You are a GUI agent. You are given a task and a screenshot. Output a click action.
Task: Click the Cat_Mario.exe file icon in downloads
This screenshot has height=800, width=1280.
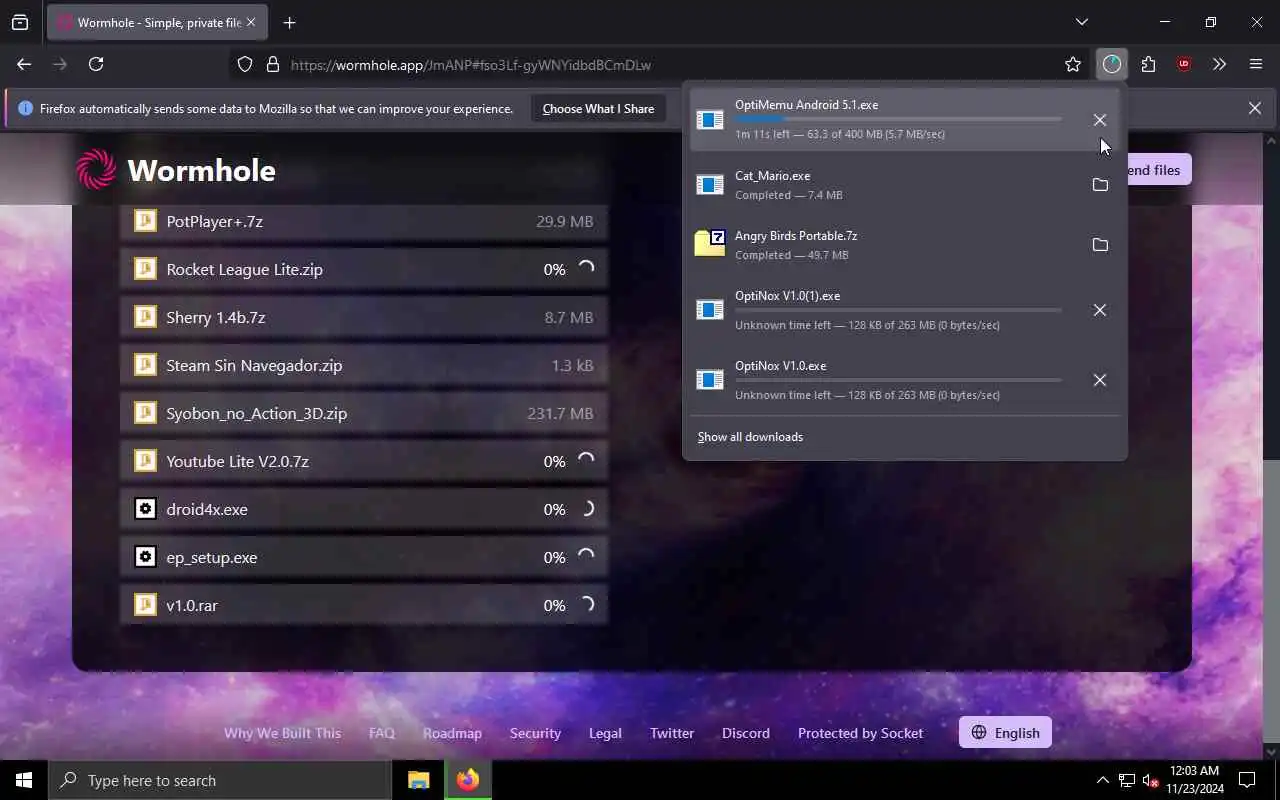(710, 185)
